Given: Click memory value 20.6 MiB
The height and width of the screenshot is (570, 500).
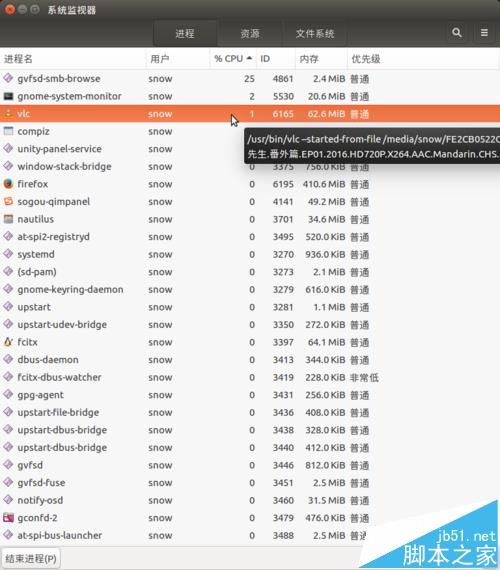Looking at the screenshot, I should coord(326,96).
